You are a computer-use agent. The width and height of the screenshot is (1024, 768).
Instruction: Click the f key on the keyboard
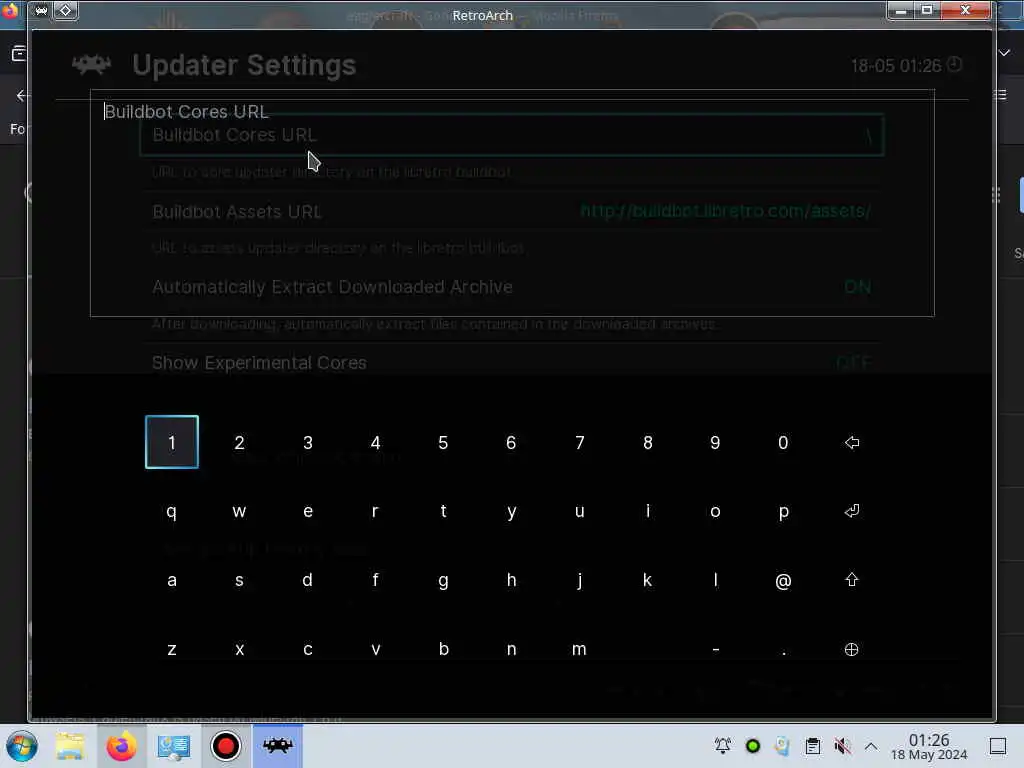[x=376, y=580]
